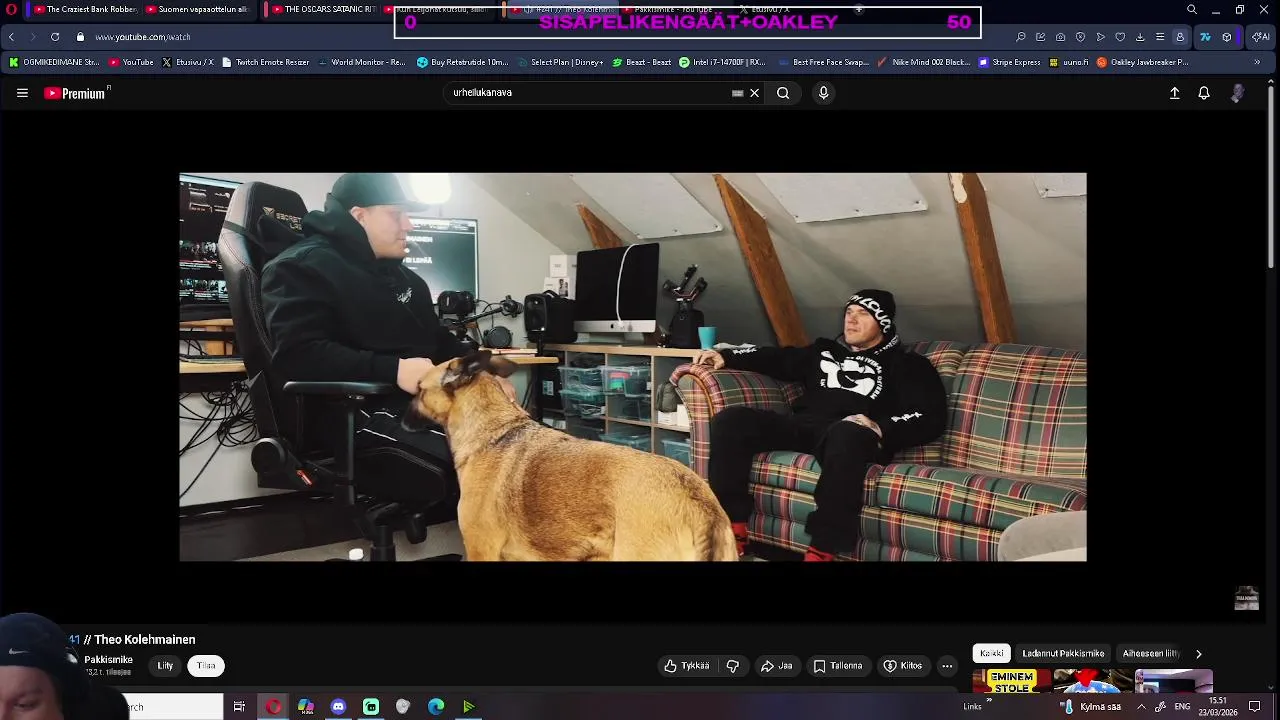Open Opera GX from the taskbar
This screenshot has width=1280, height=720.
[x=273, y=707]
